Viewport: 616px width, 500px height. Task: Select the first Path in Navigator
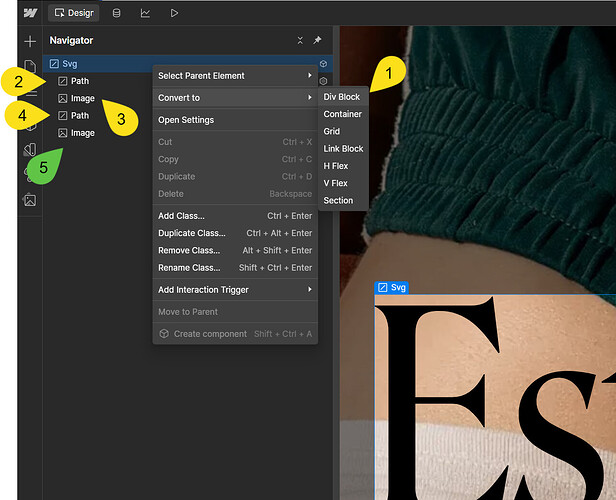80,81
